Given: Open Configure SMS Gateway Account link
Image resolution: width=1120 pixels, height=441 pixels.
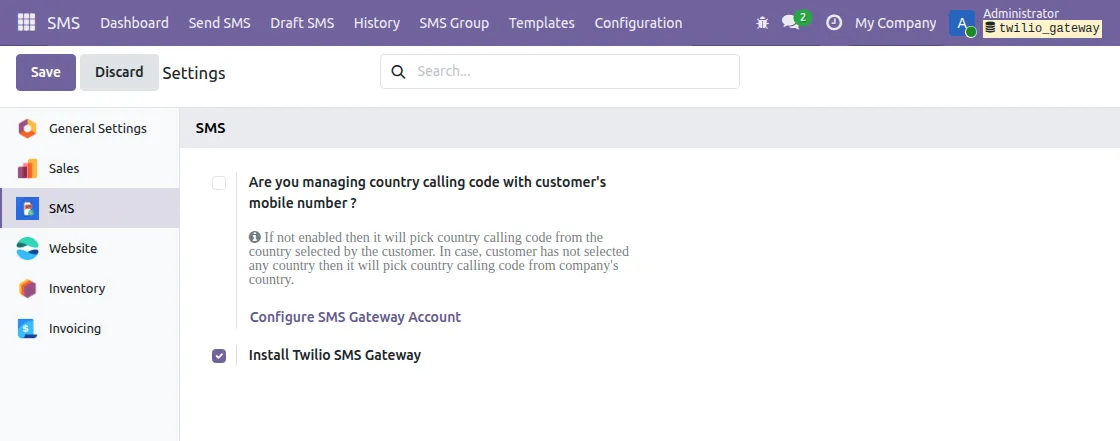Looking at the screenshot, I should pyautogui.click(x=355, y=317).
